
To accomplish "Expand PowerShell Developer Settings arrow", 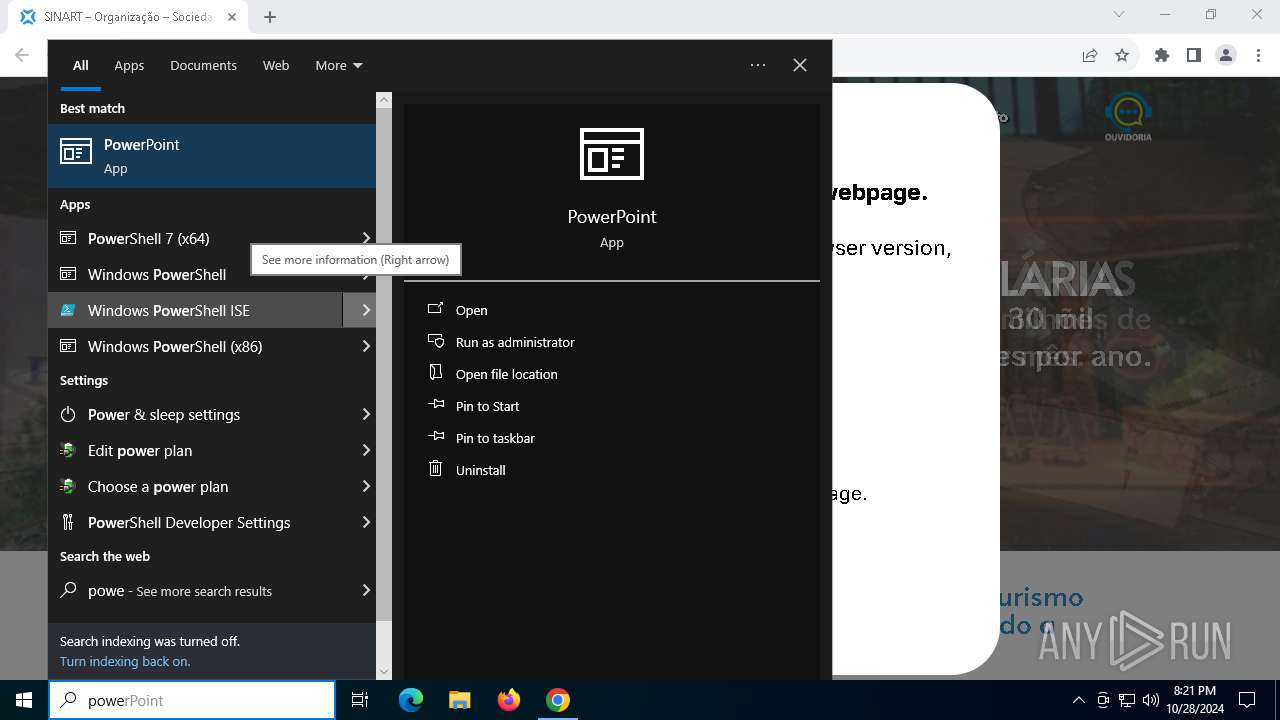I will pyautogui.click(x=366, y=522).
